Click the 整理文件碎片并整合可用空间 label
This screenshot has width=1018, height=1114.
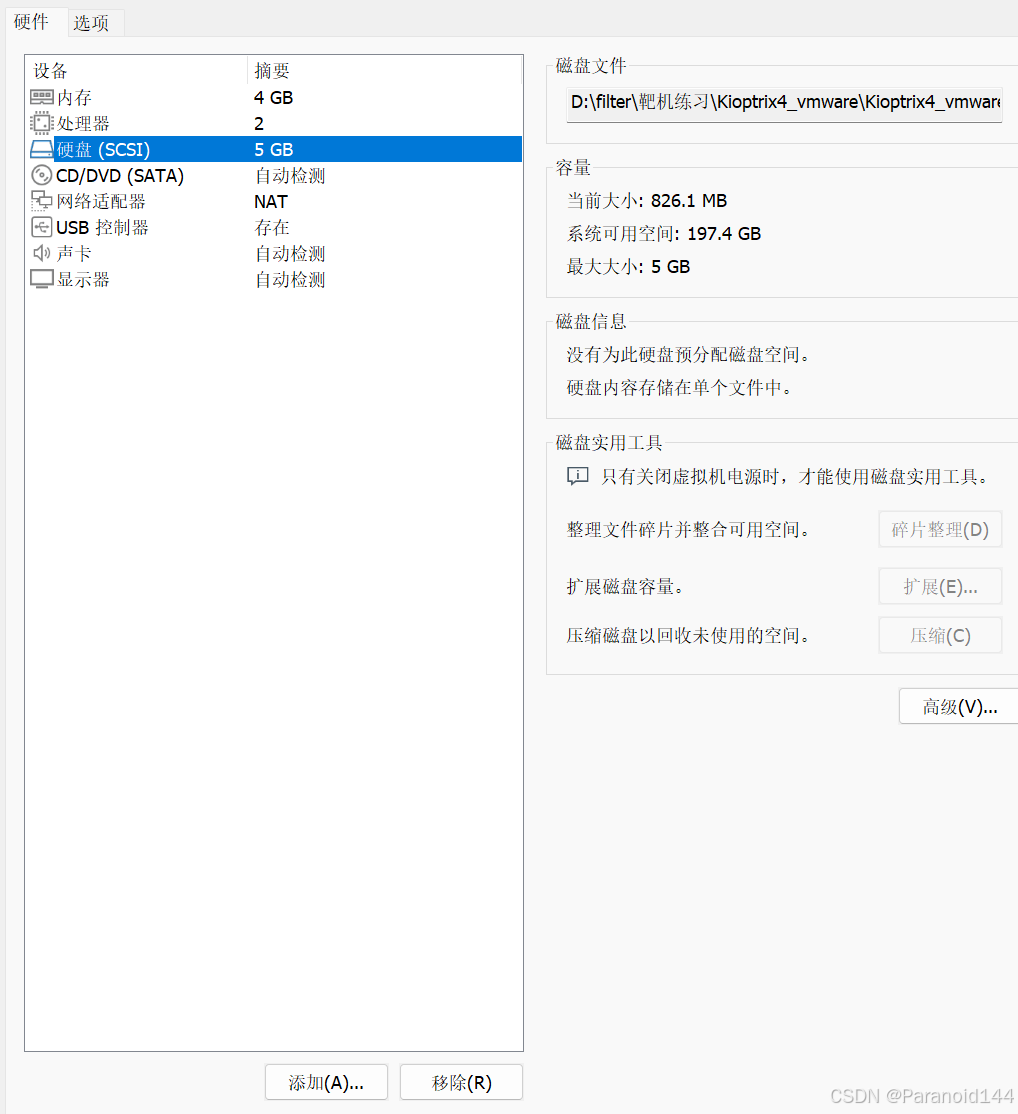click(x=688, y=530)
